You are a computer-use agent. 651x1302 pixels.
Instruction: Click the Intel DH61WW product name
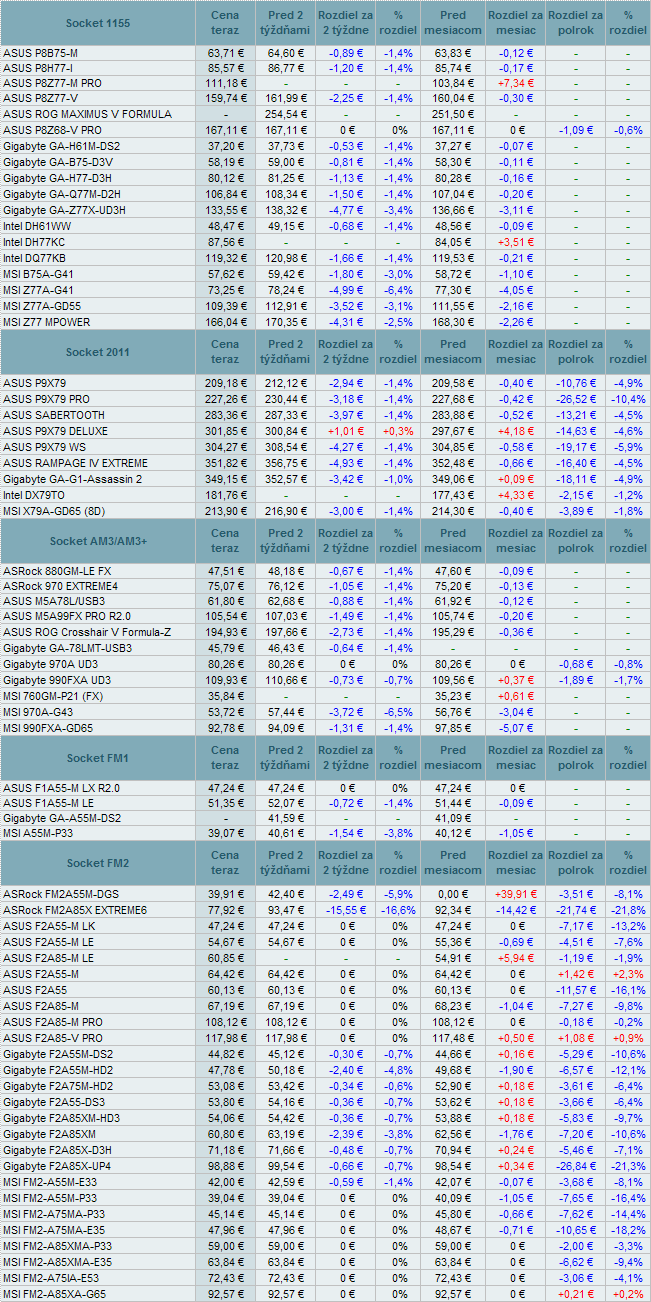[38, 226]
